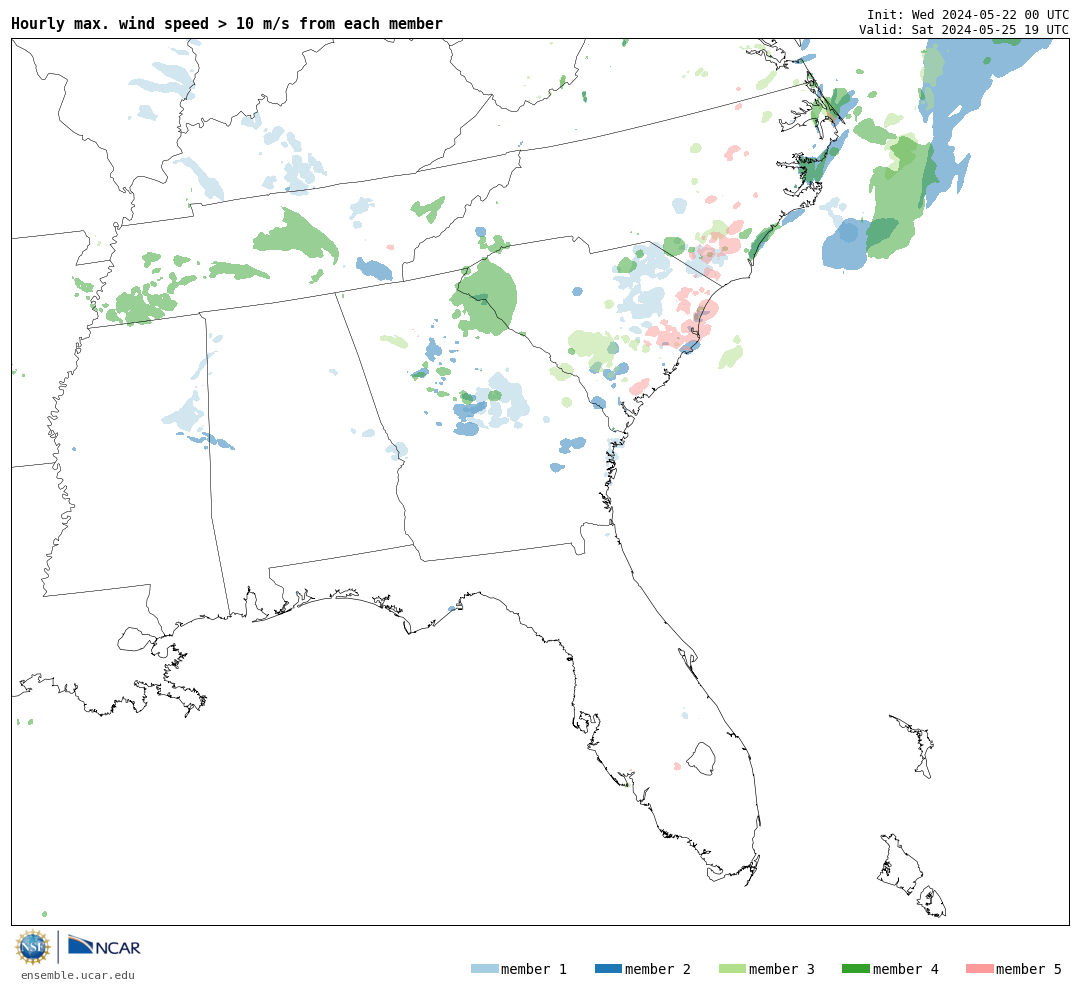Select the 'member 4' legend label

(906, 969)
